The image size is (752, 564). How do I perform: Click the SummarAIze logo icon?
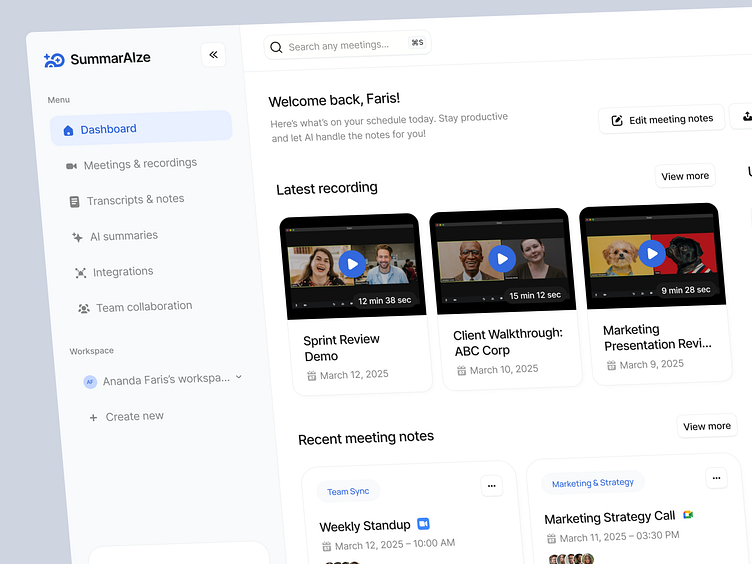[x=54, y=60]
